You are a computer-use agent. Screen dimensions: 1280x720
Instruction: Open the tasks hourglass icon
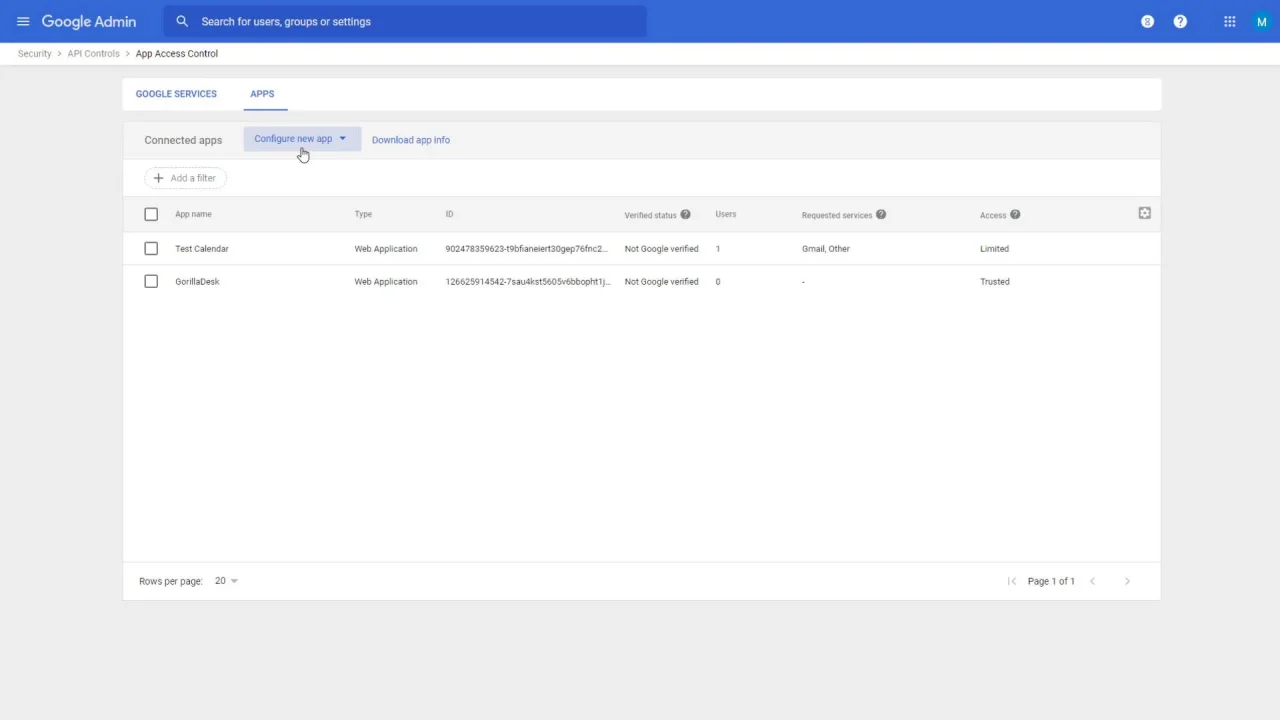tap(1147, 21)
